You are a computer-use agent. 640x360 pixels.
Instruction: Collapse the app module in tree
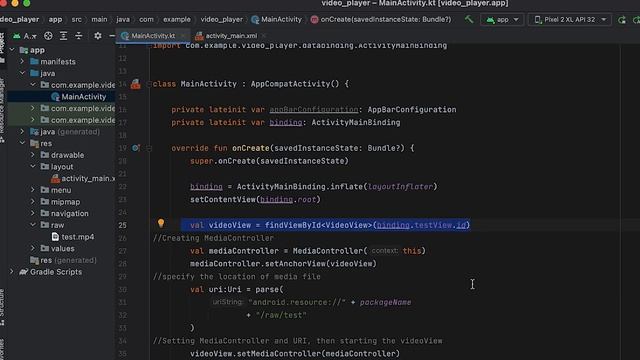pyautogui.click(x=12, y=50)
